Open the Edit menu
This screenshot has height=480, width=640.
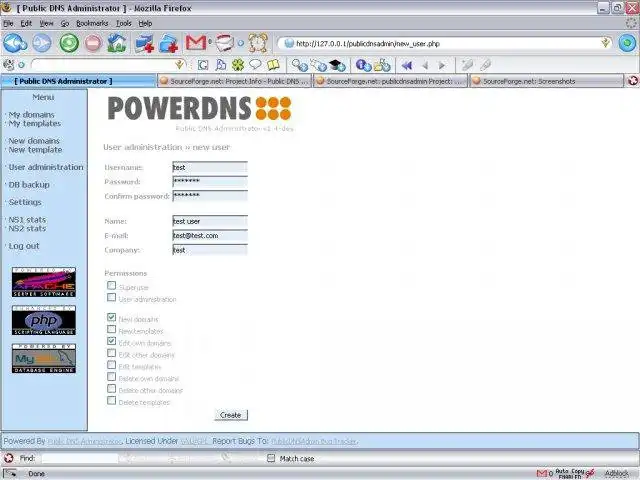pos(26,23)
